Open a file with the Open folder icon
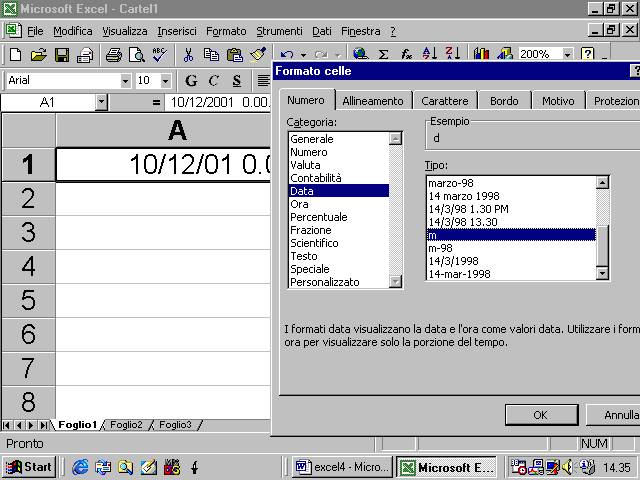The image size is (640, 480). tap(39, 55)
